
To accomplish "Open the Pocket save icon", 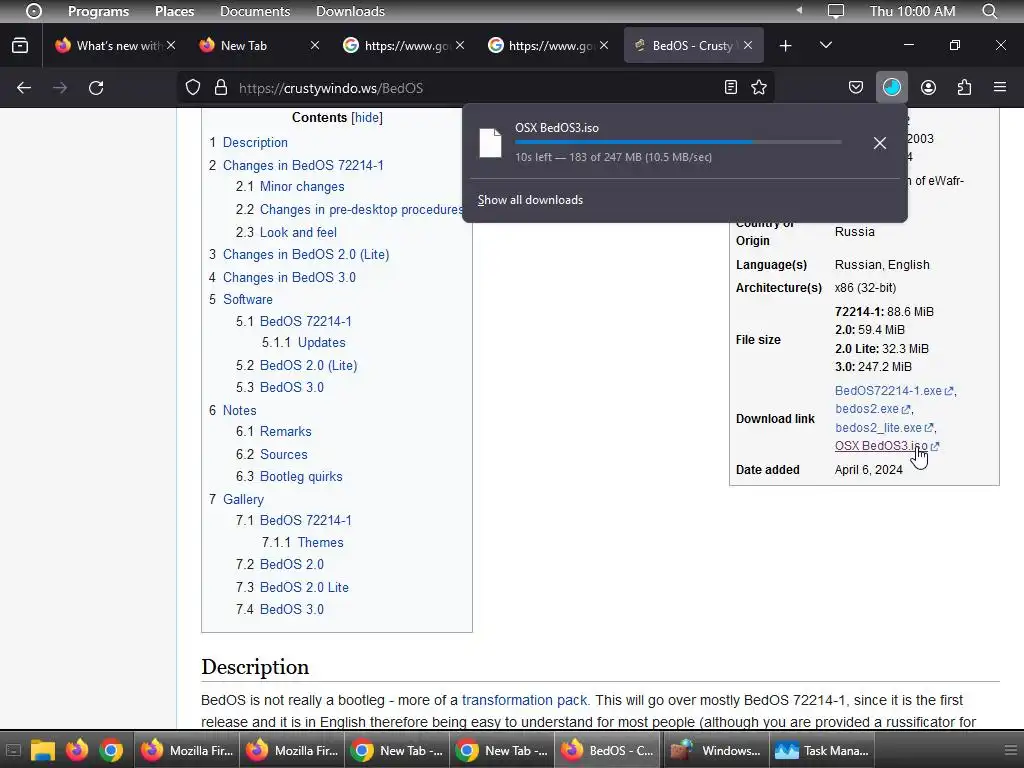I will (x=856, y=88).
